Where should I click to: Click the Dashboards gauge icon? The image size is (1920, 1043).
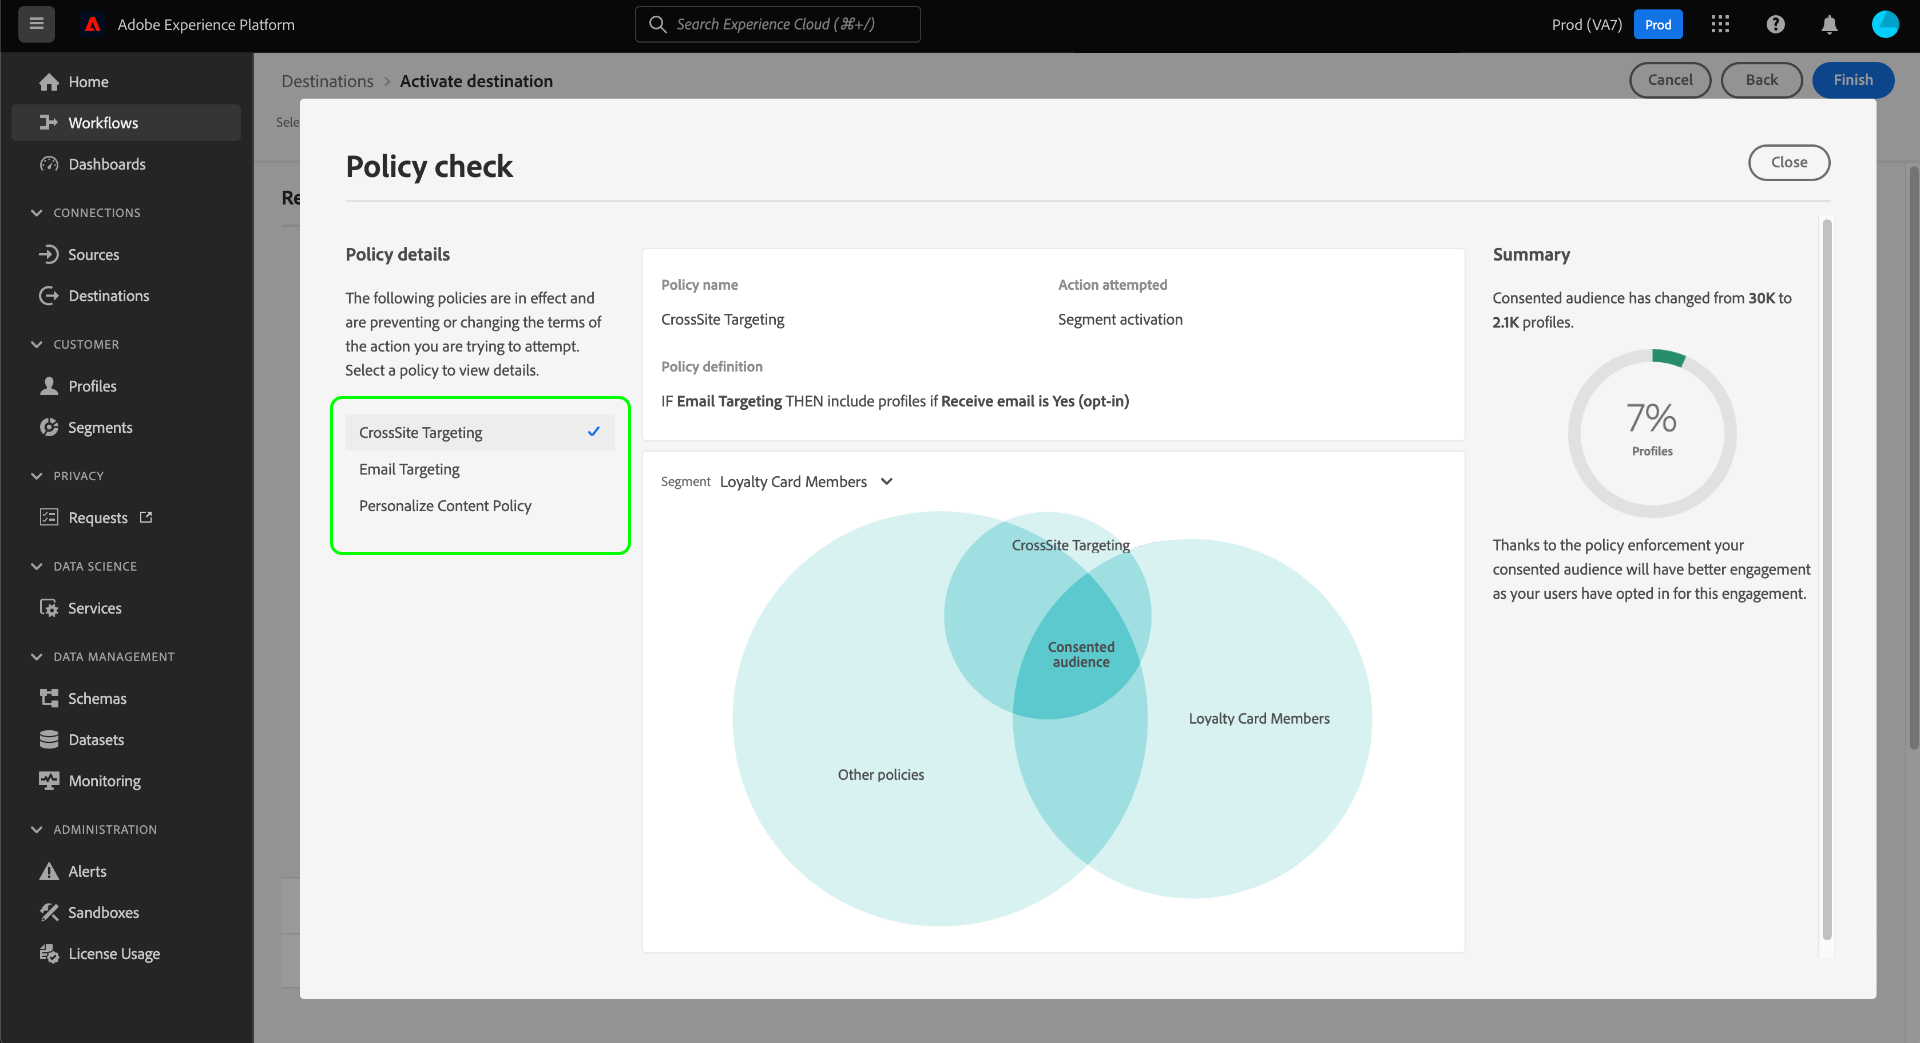click(x=49, y=164)
